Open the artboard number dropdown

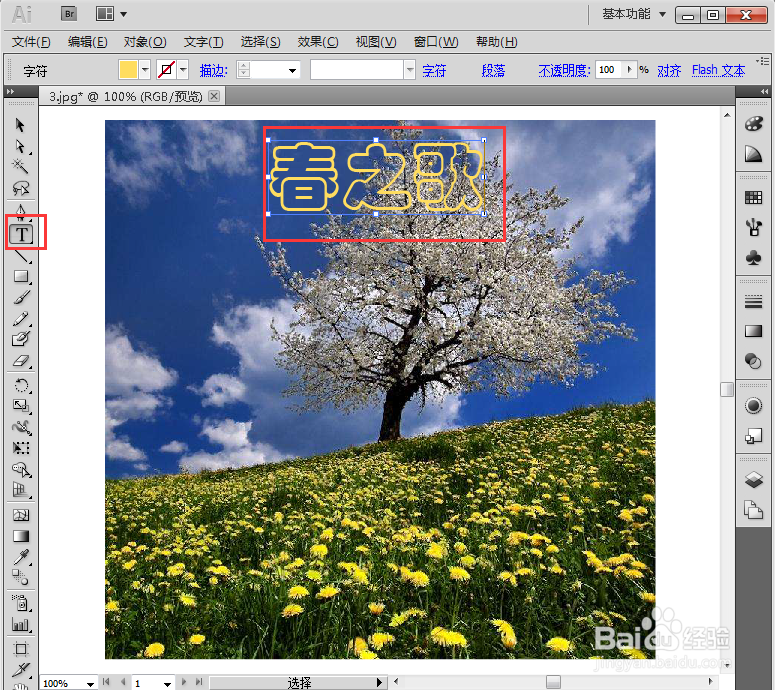click(168, 684)
